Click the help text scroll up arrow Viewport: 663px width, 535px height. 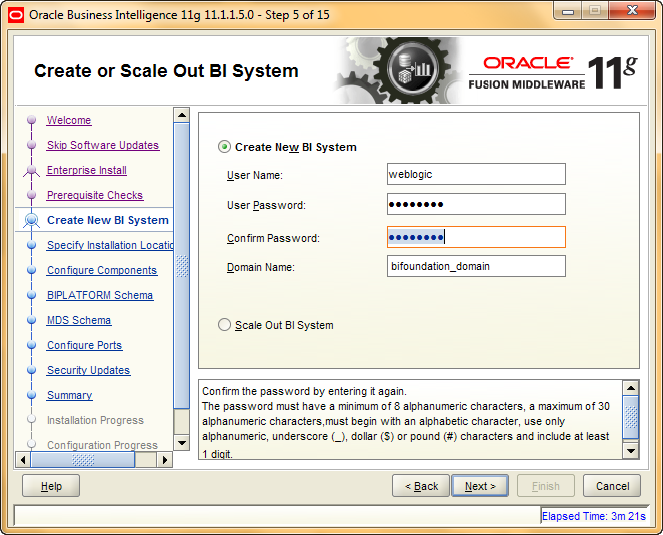[631, 388]
